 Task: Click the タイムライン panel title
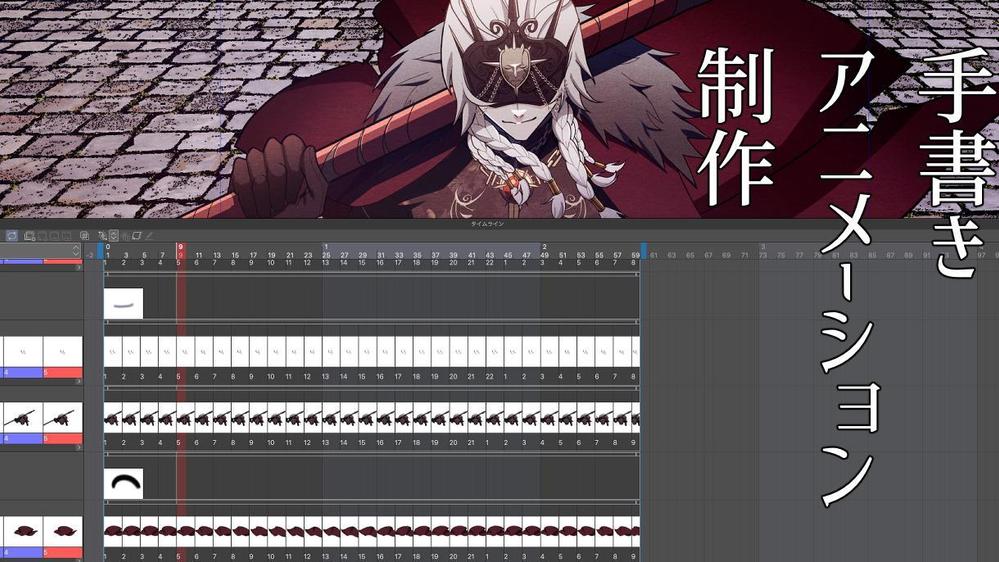(487, 224)
